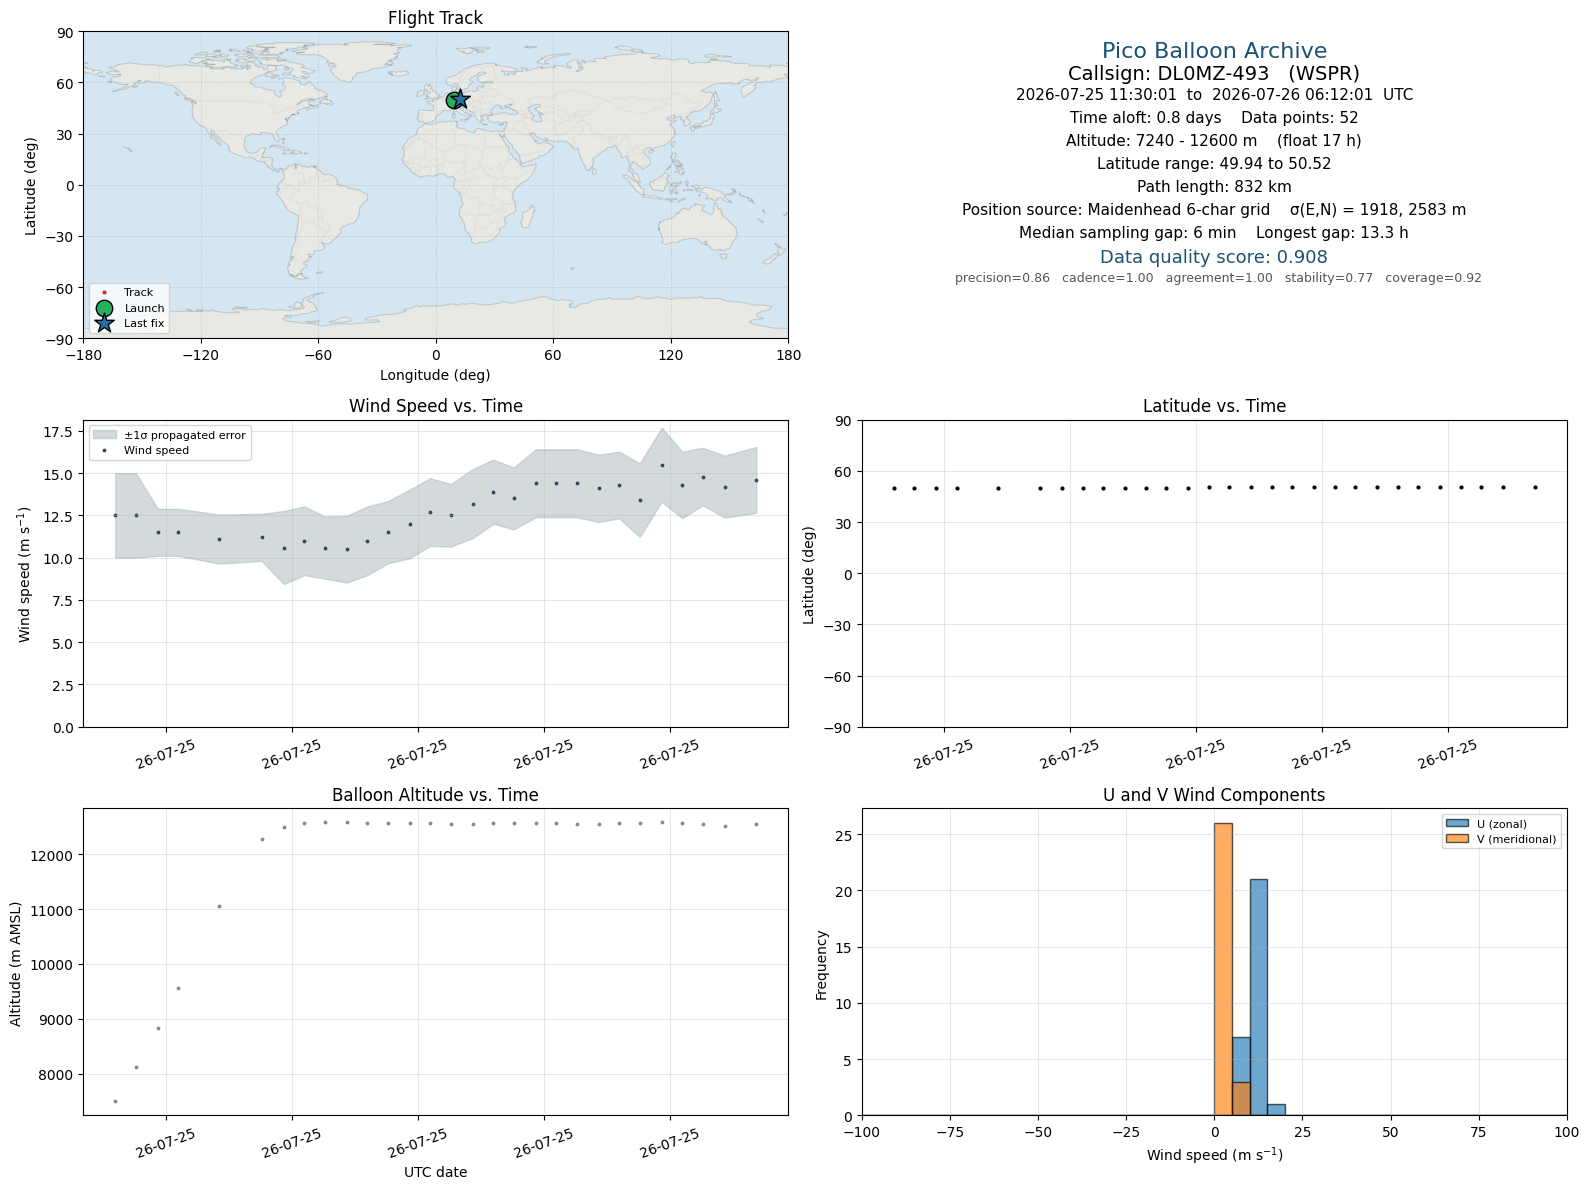Screen dimensions: 1589x1189
Task: Click the tallest blue U histogram bar
Action: point(1258,997)
